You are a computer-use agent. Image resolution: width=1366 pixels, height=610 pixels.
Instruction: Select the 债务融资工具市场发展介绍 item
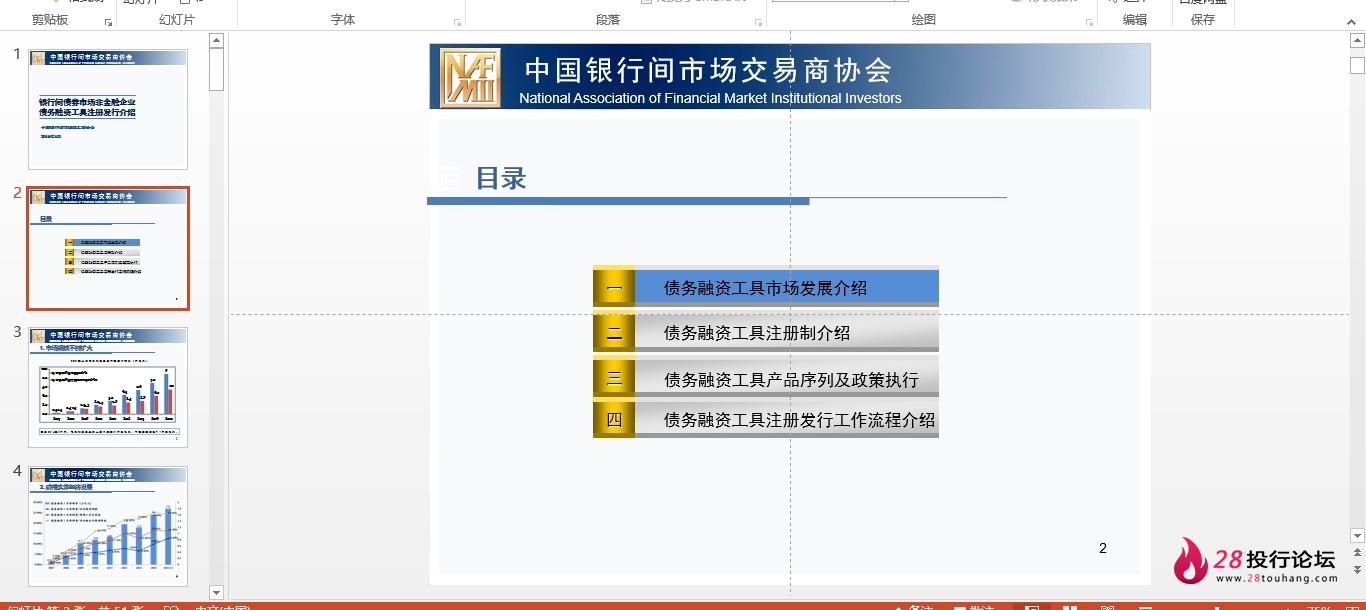(x=765, y=288)
